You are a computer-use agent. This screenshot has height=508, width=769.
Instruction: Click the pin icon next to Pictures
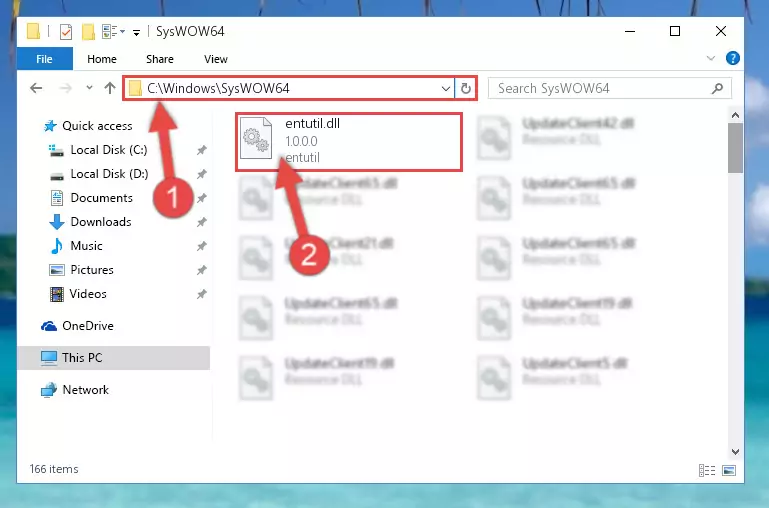[202, 270]
